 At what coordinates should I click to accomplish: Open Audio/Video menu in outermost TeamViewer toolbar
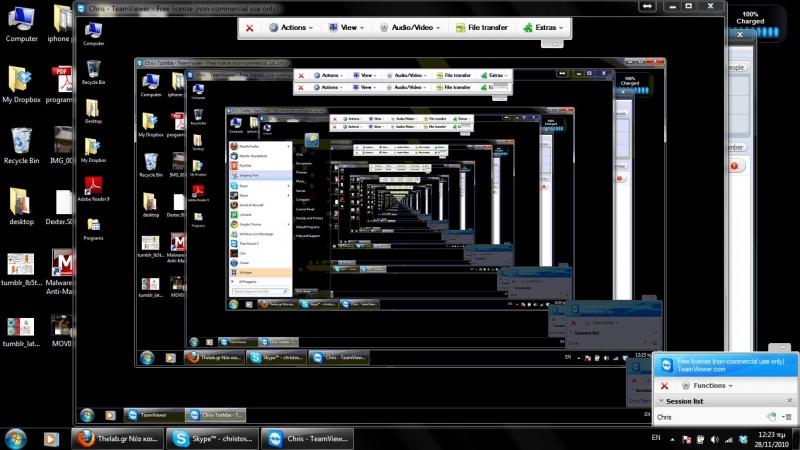(x=410, y=28)
